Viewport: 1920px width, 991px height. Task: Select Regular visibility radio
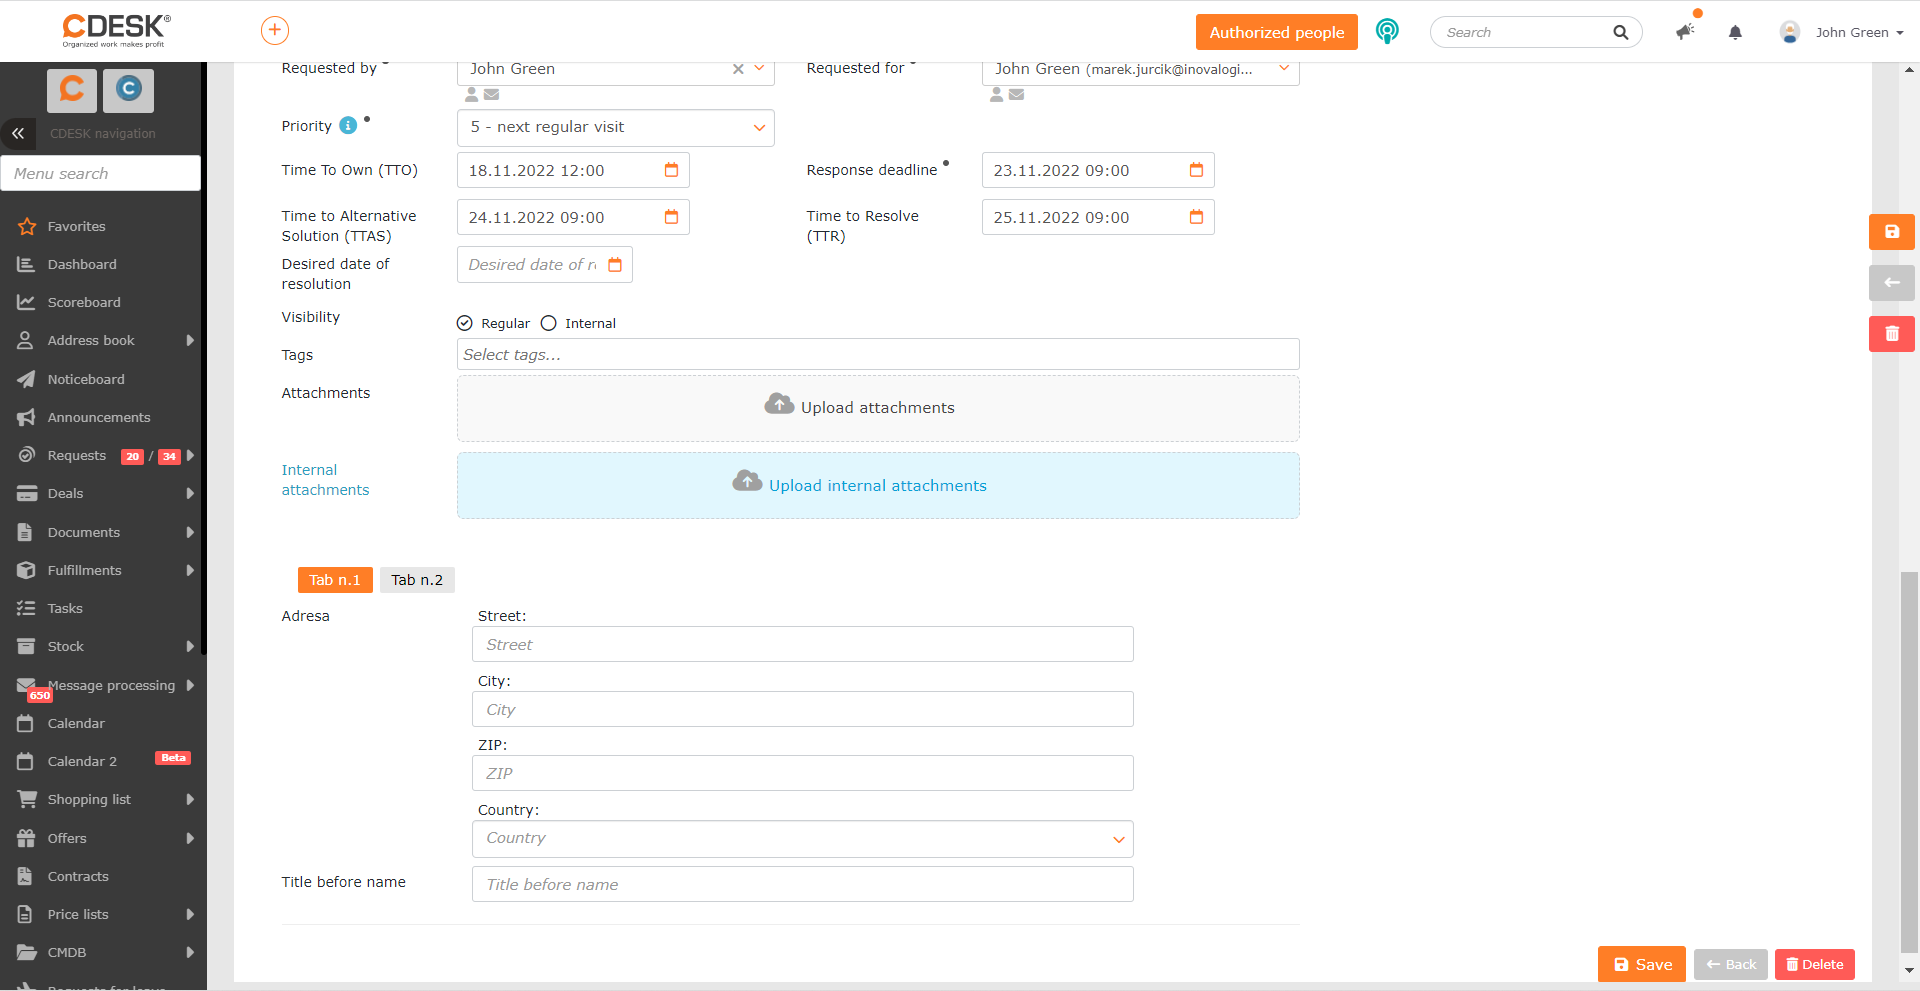pyautogui.click(x=464, y=323)
